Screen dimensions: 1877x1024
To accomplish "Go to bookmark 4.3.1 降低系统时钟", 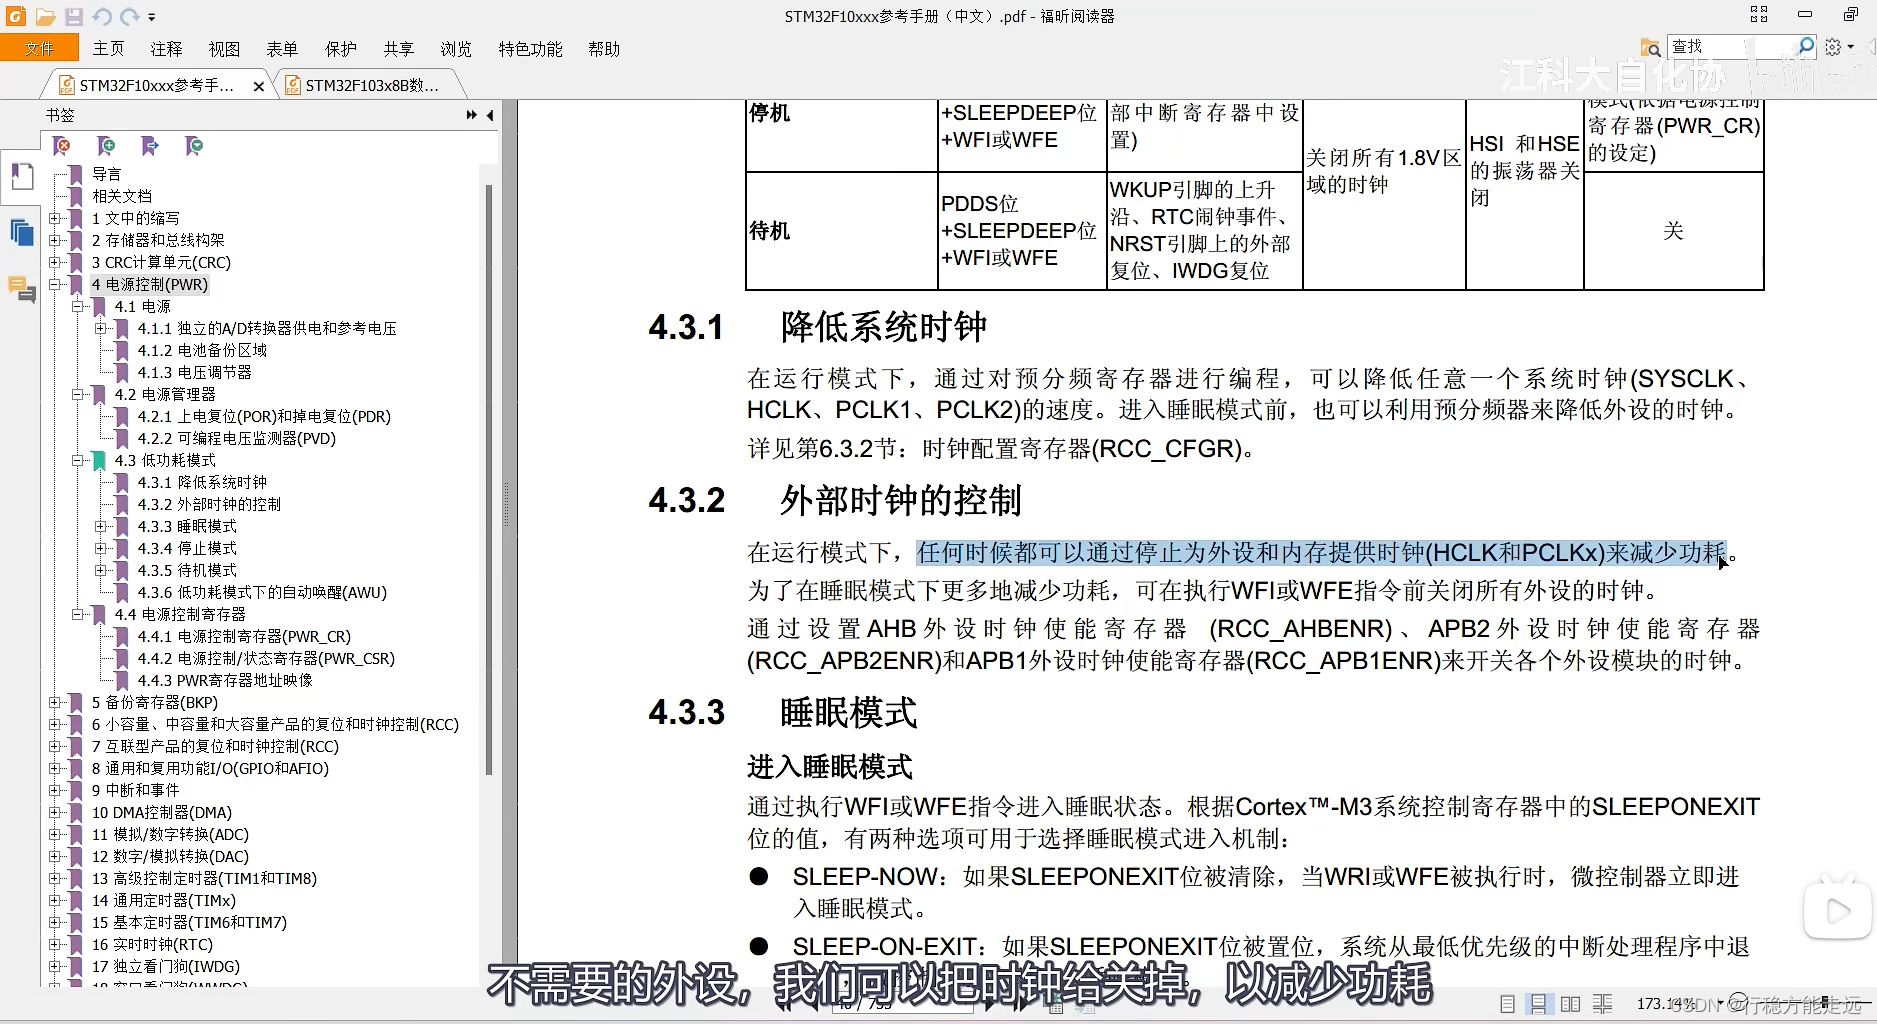I will 202,482.
